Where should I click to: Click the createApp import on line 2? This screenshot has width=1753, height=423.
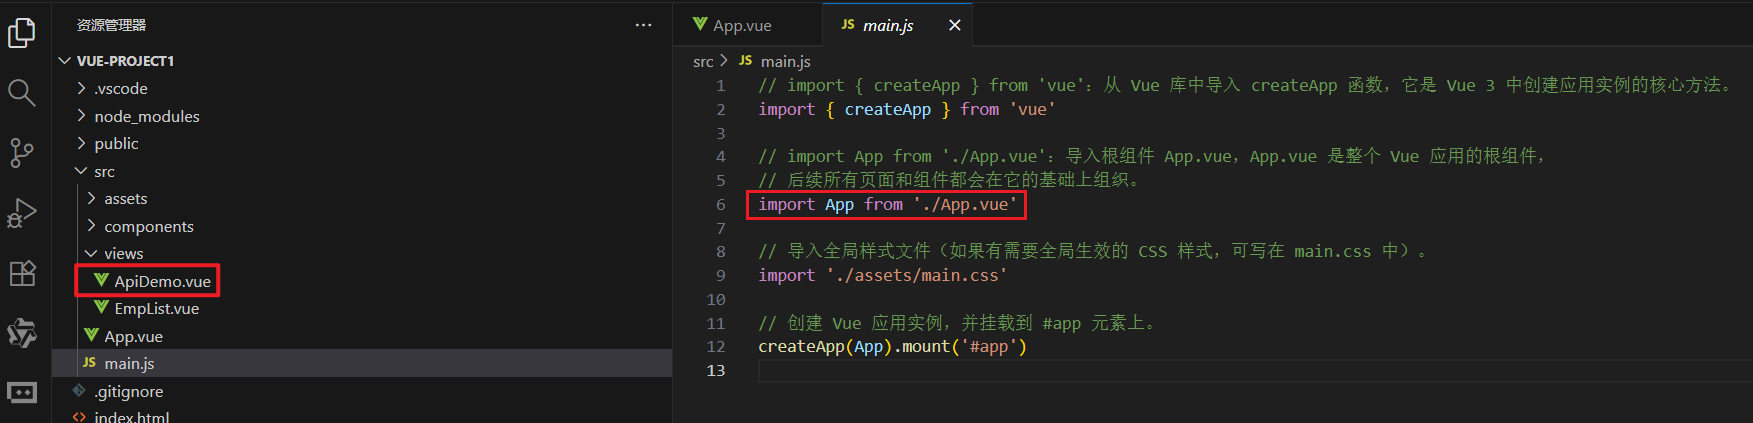887,109
